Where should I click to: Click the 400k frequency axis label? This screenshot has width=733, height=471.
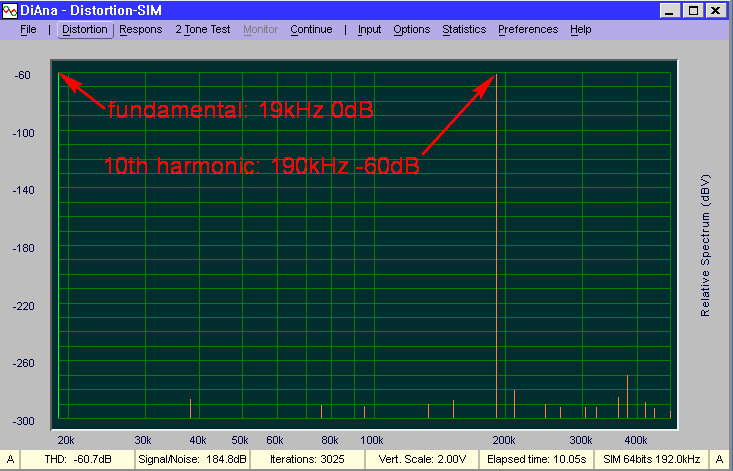[x=636, y=440]
